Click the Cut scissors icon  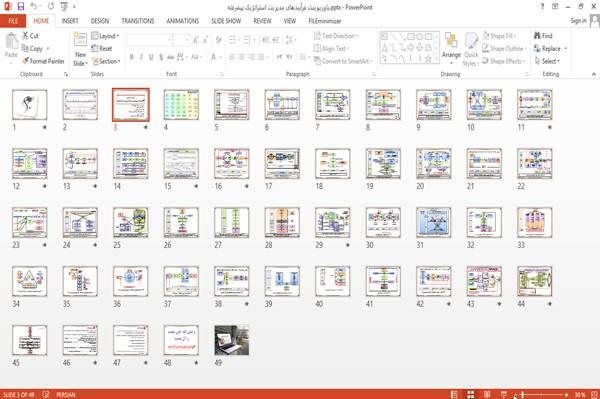(26, 36)
